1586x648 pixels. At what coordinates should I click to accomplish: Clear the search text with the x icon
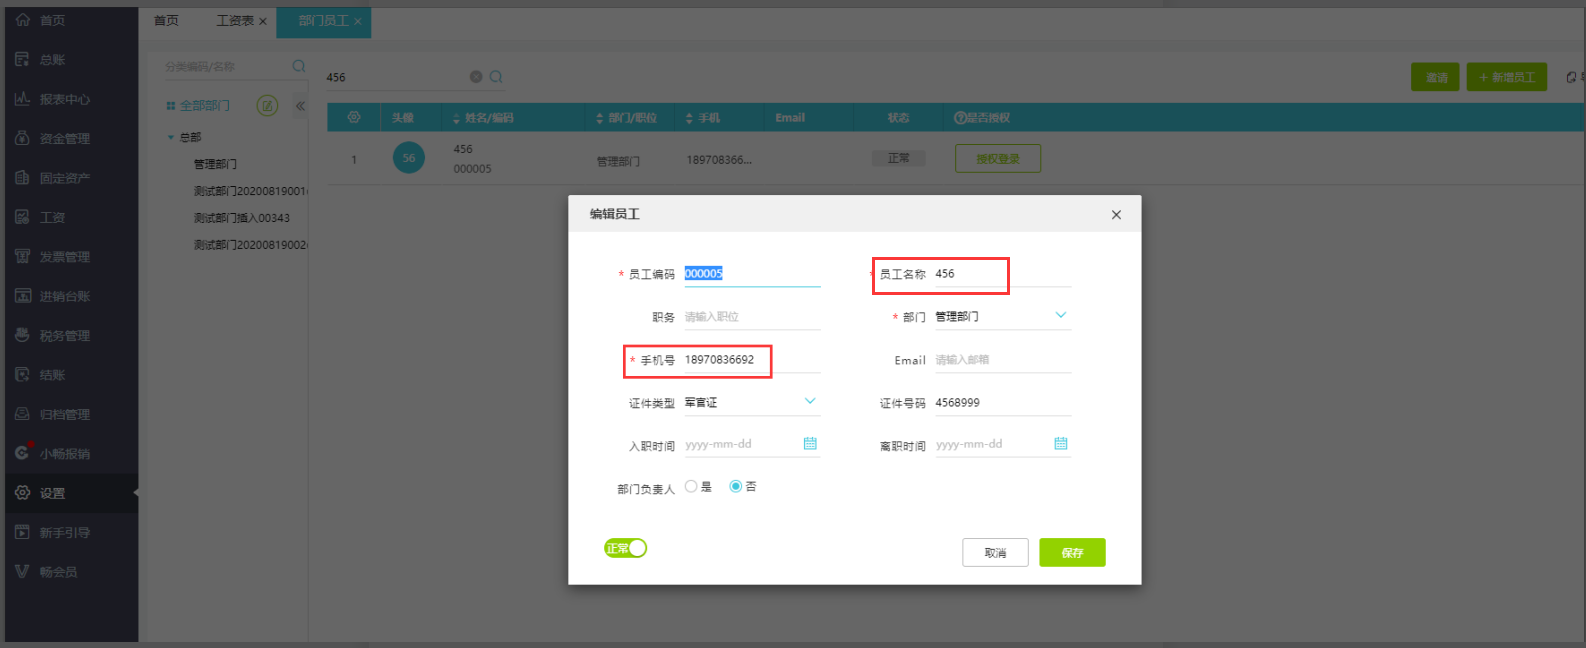pos(476,77)
